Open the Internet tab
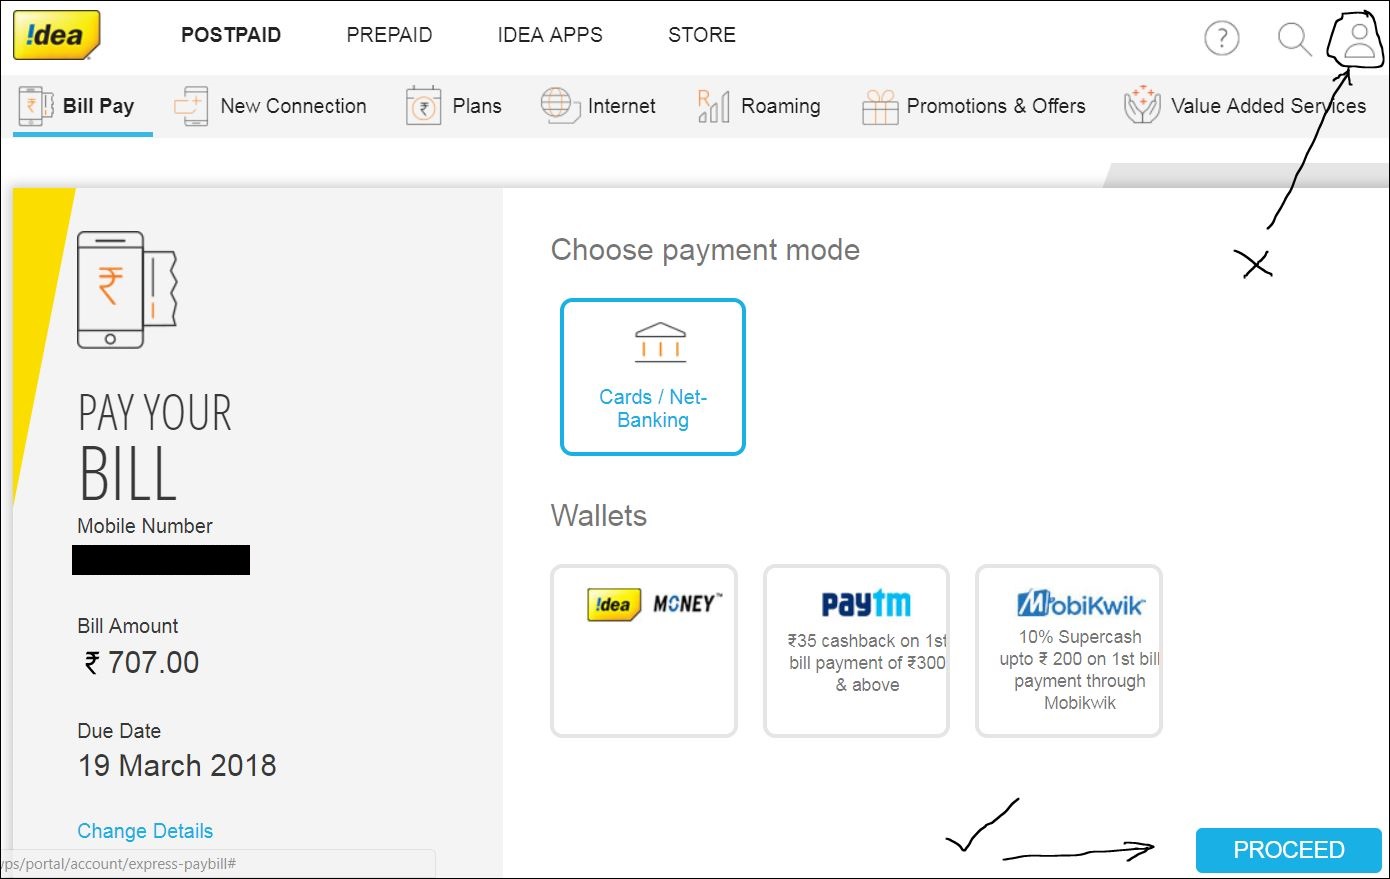Image resolution: width=1390 pixels, height=879 pixels. (x=598, y=106)
